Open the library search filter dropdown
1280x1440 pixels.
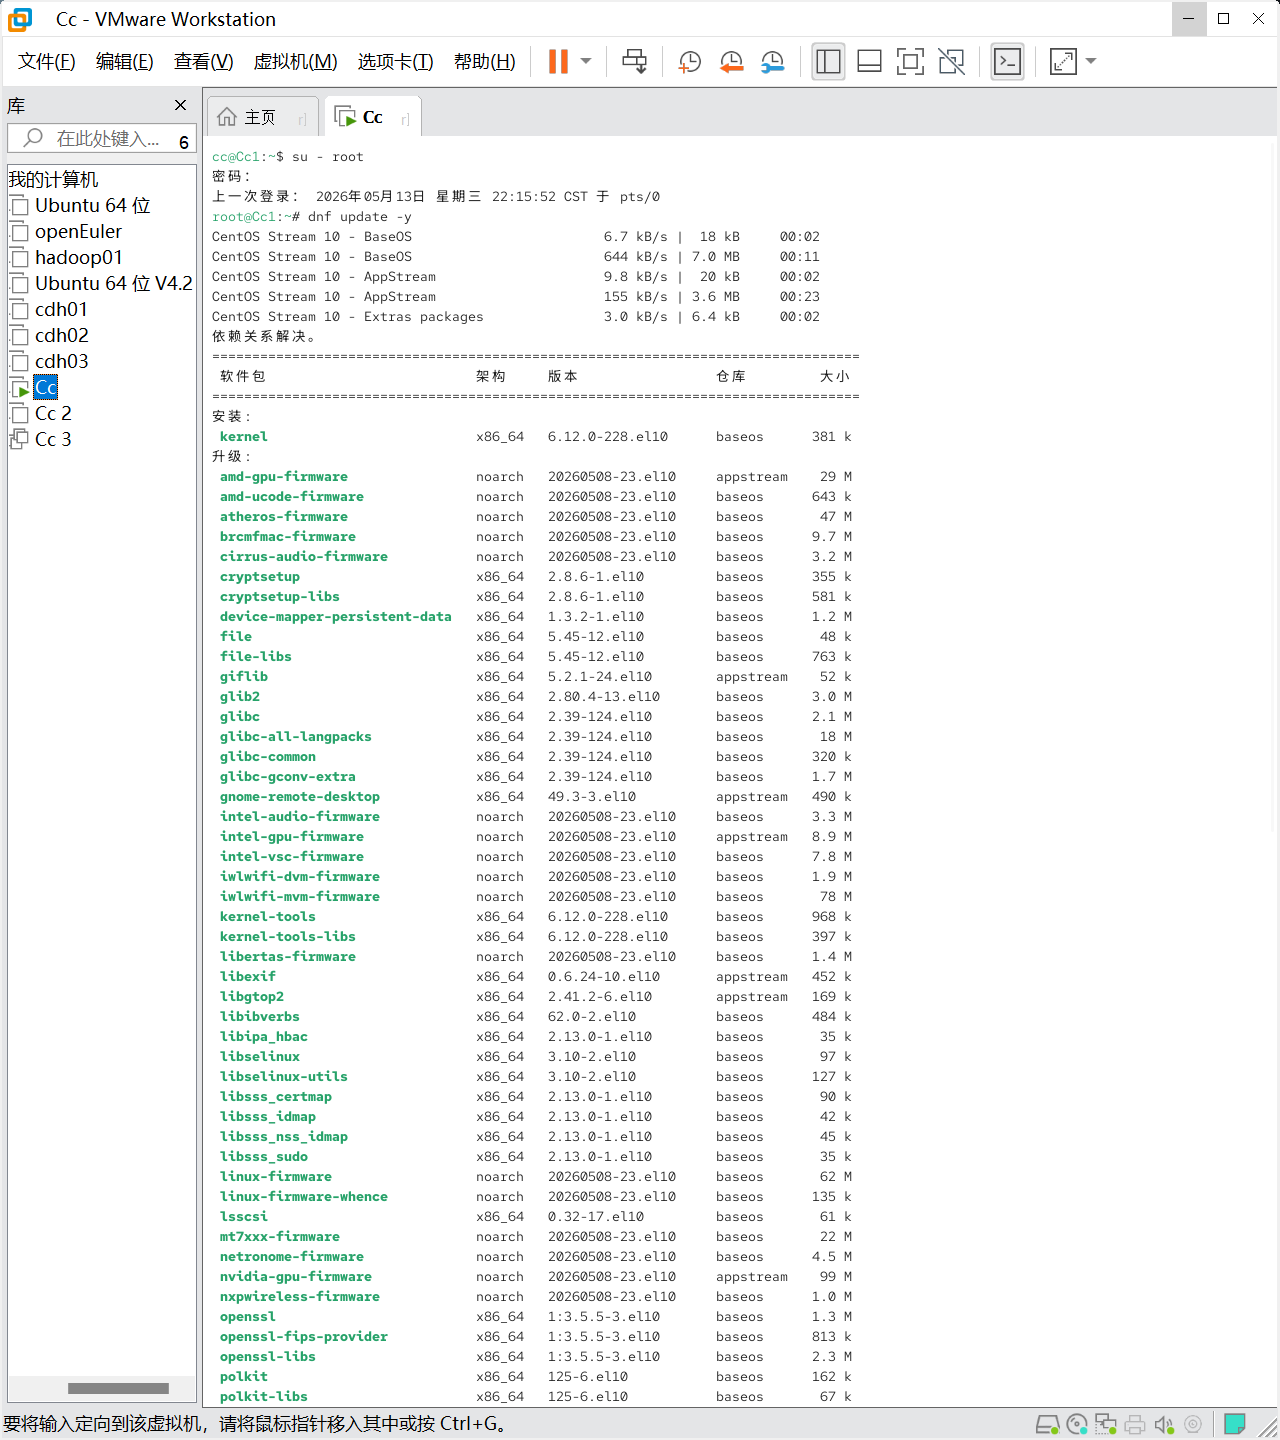[x=184, y=142]
